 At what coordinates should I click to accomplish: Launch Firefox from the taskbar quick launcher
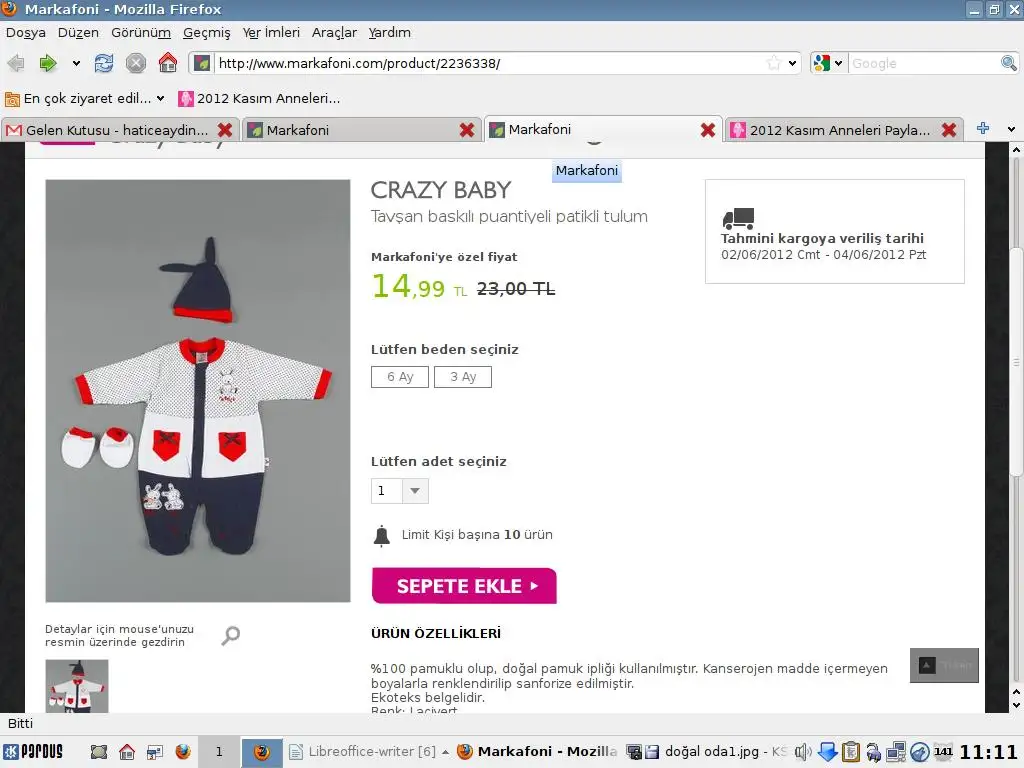pyautogui.click(x=183, y=752)
